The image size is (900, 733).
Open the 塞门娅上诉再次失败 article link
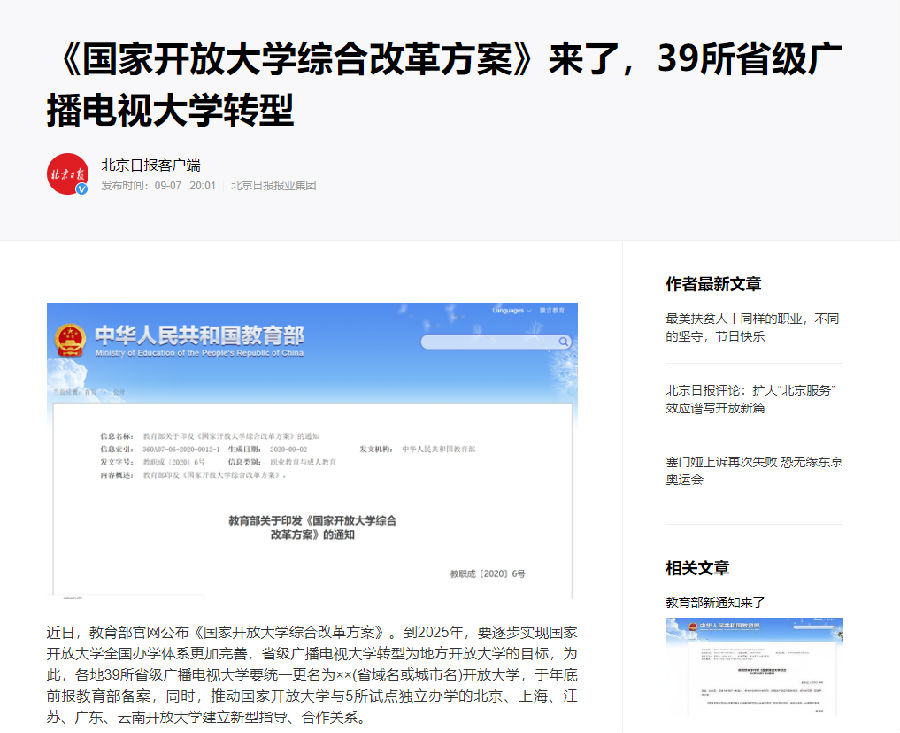pyautogui.click(x=752, y=471)
